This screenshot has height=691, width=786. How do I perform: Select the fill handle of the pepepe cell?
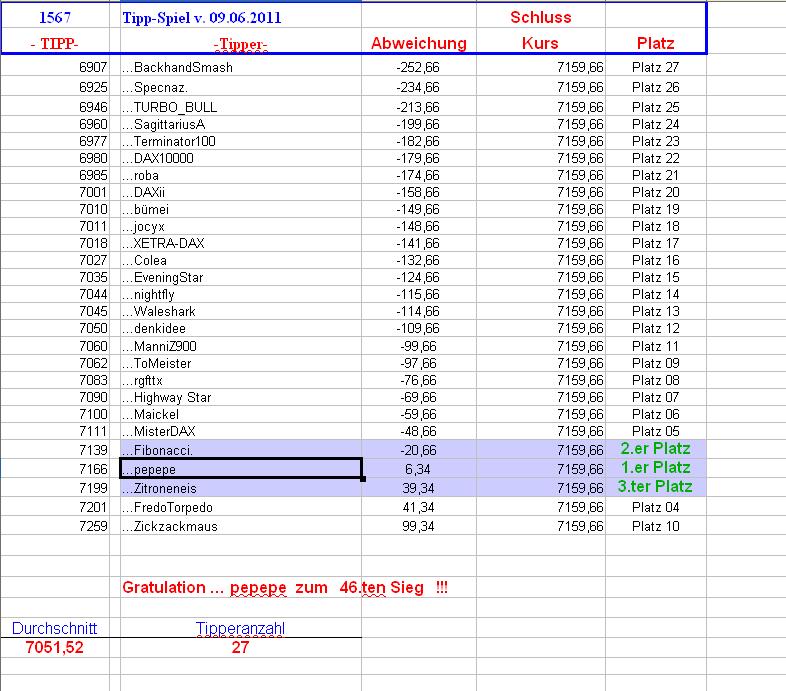(363, 479)
